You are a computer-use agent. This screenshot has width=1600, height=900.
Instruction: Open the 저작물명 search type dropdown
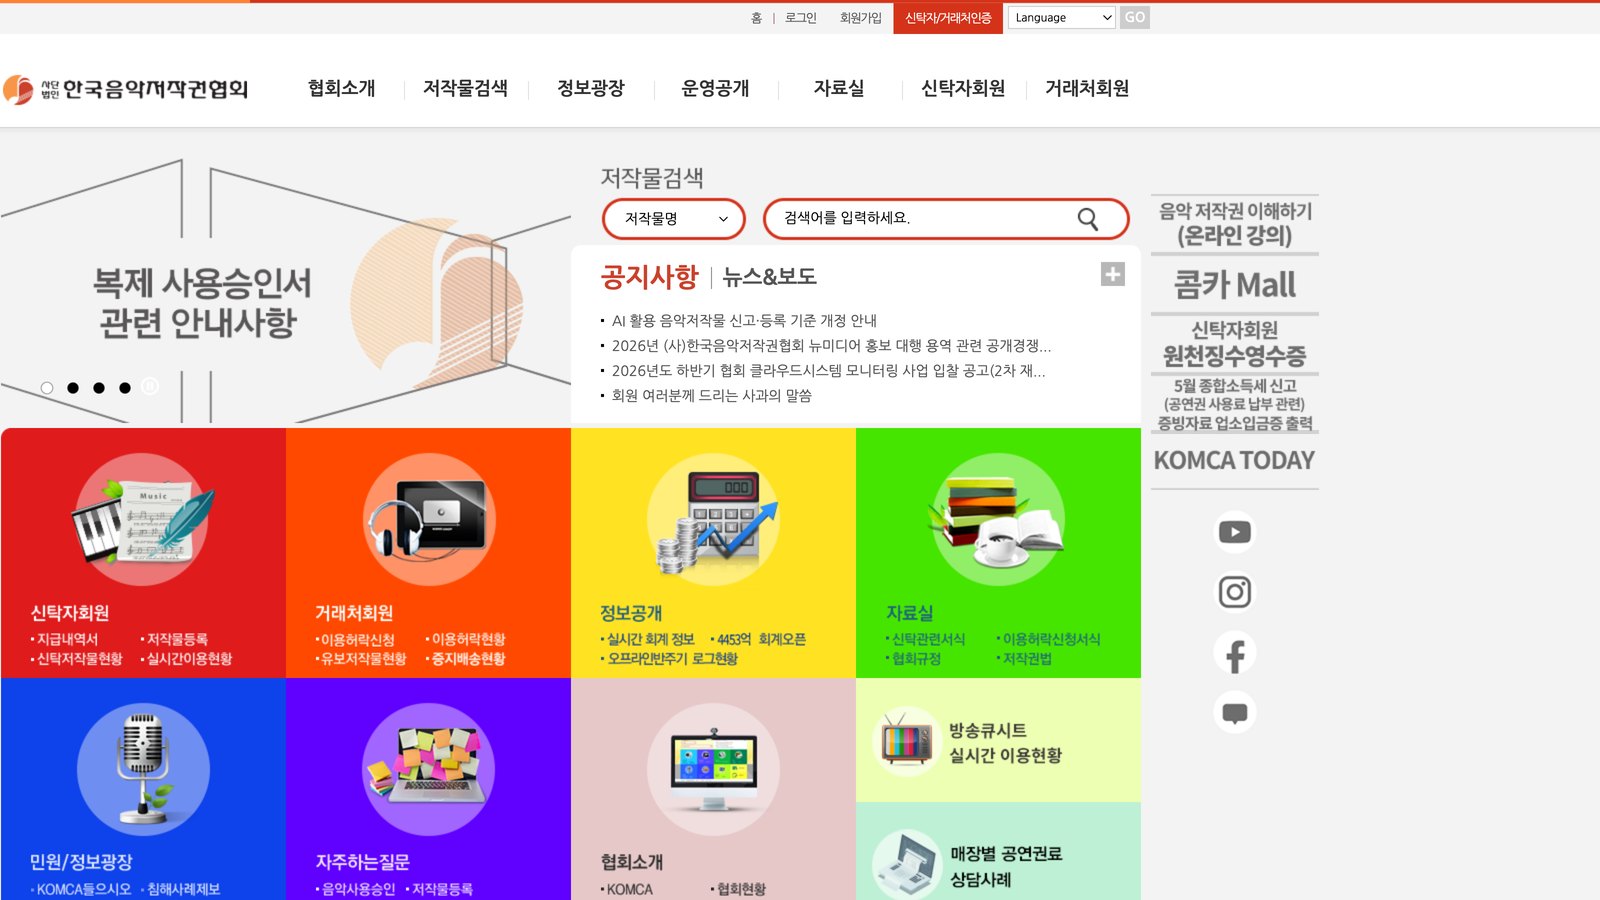(x=674, y=219)
